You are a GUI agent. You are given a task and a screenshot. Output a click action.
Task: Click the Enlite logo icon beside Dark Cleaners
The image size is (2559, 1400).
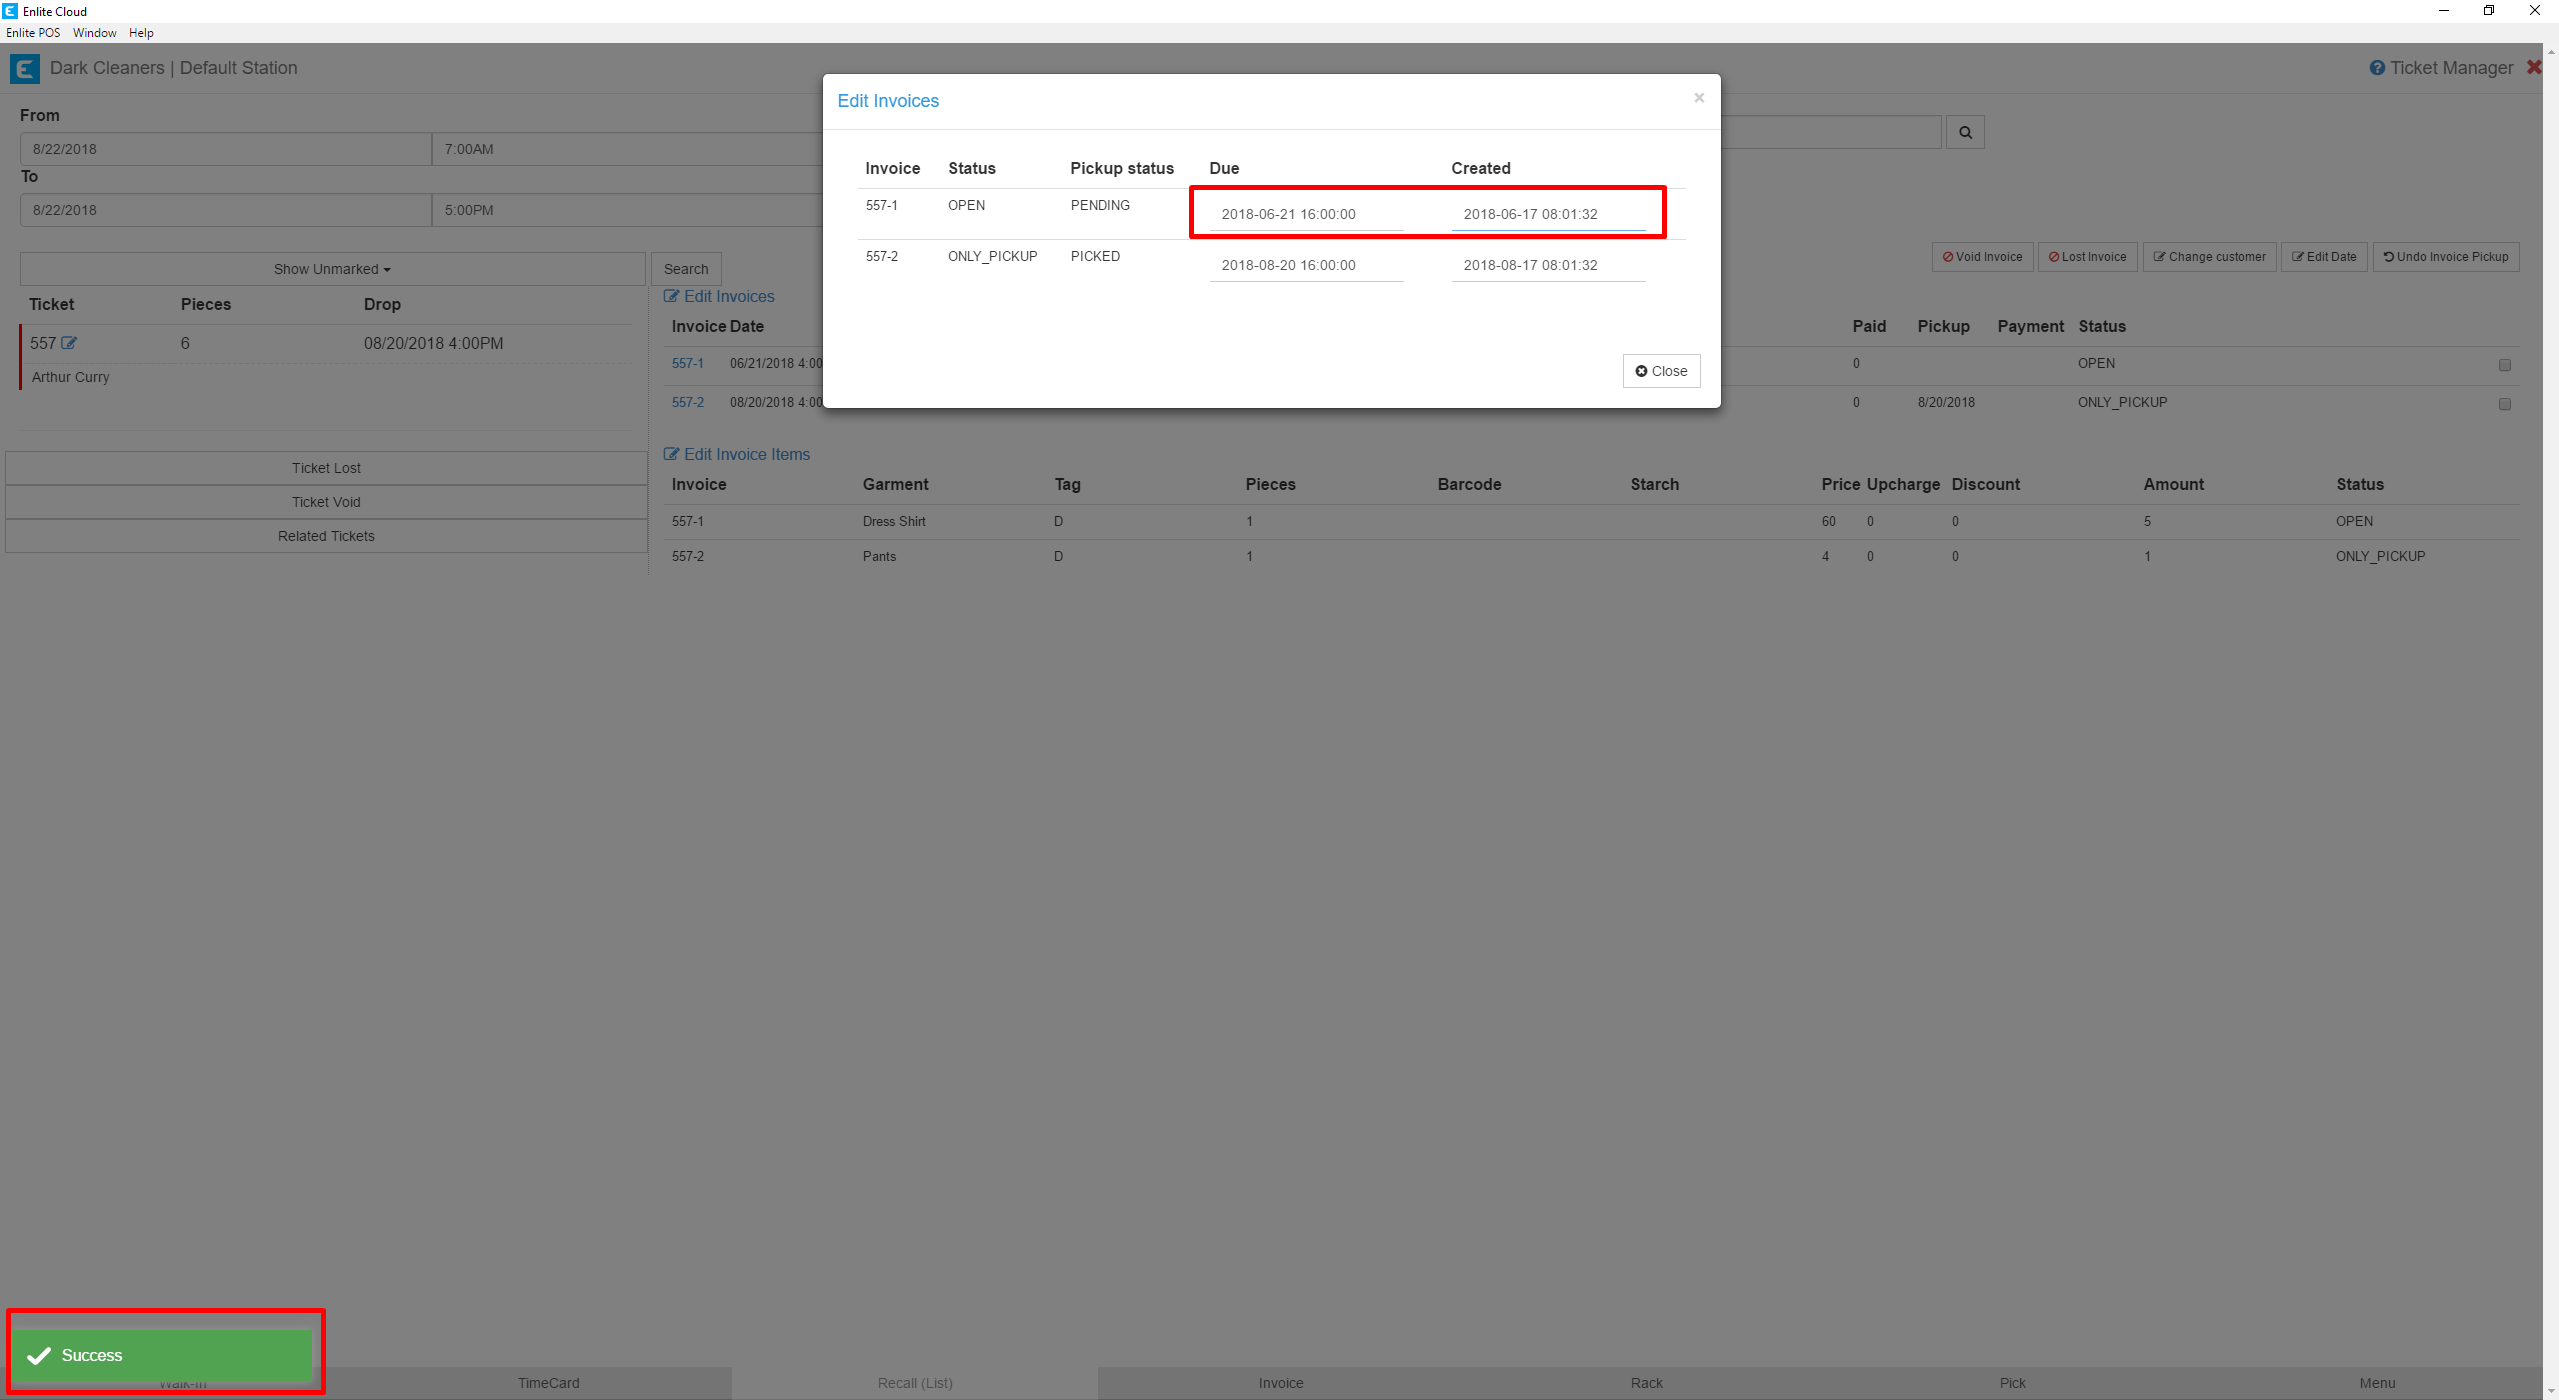pyautogui.click(x=24, y=68)
